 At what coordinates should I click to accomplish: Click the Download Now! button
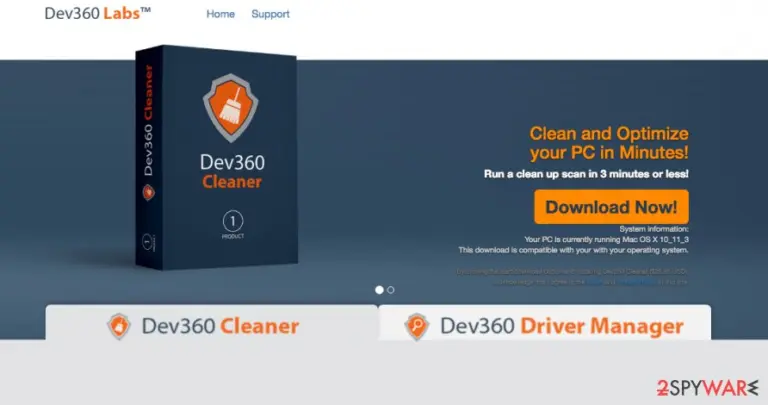coord(611,207)
